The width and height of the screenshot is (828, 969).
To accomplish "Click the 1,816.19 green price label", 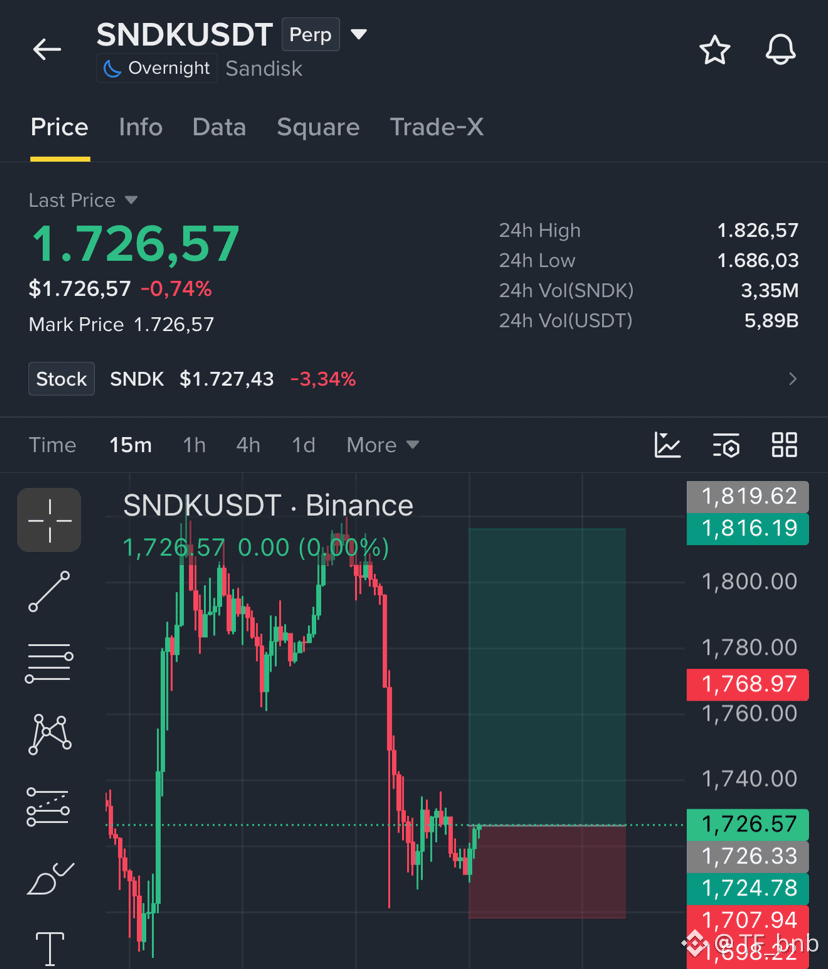I will 748,528.
